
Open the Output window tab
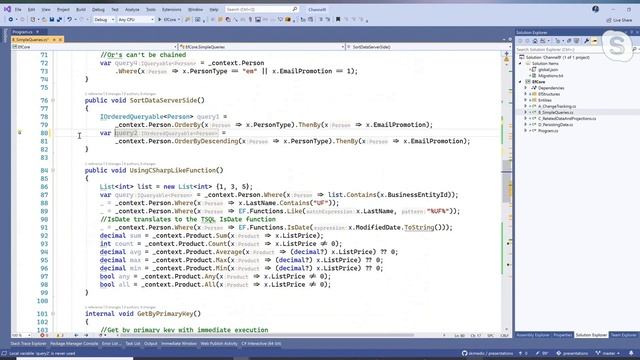tap(151, 344)
